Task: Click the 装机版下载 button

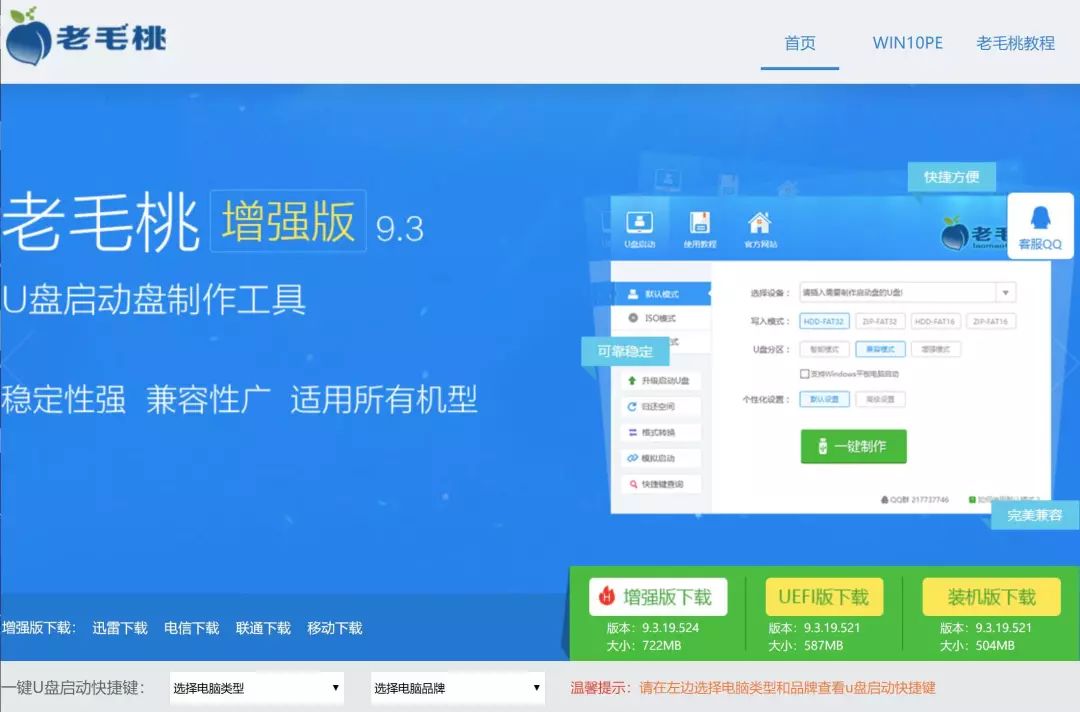Action: (x=991, y=597)
